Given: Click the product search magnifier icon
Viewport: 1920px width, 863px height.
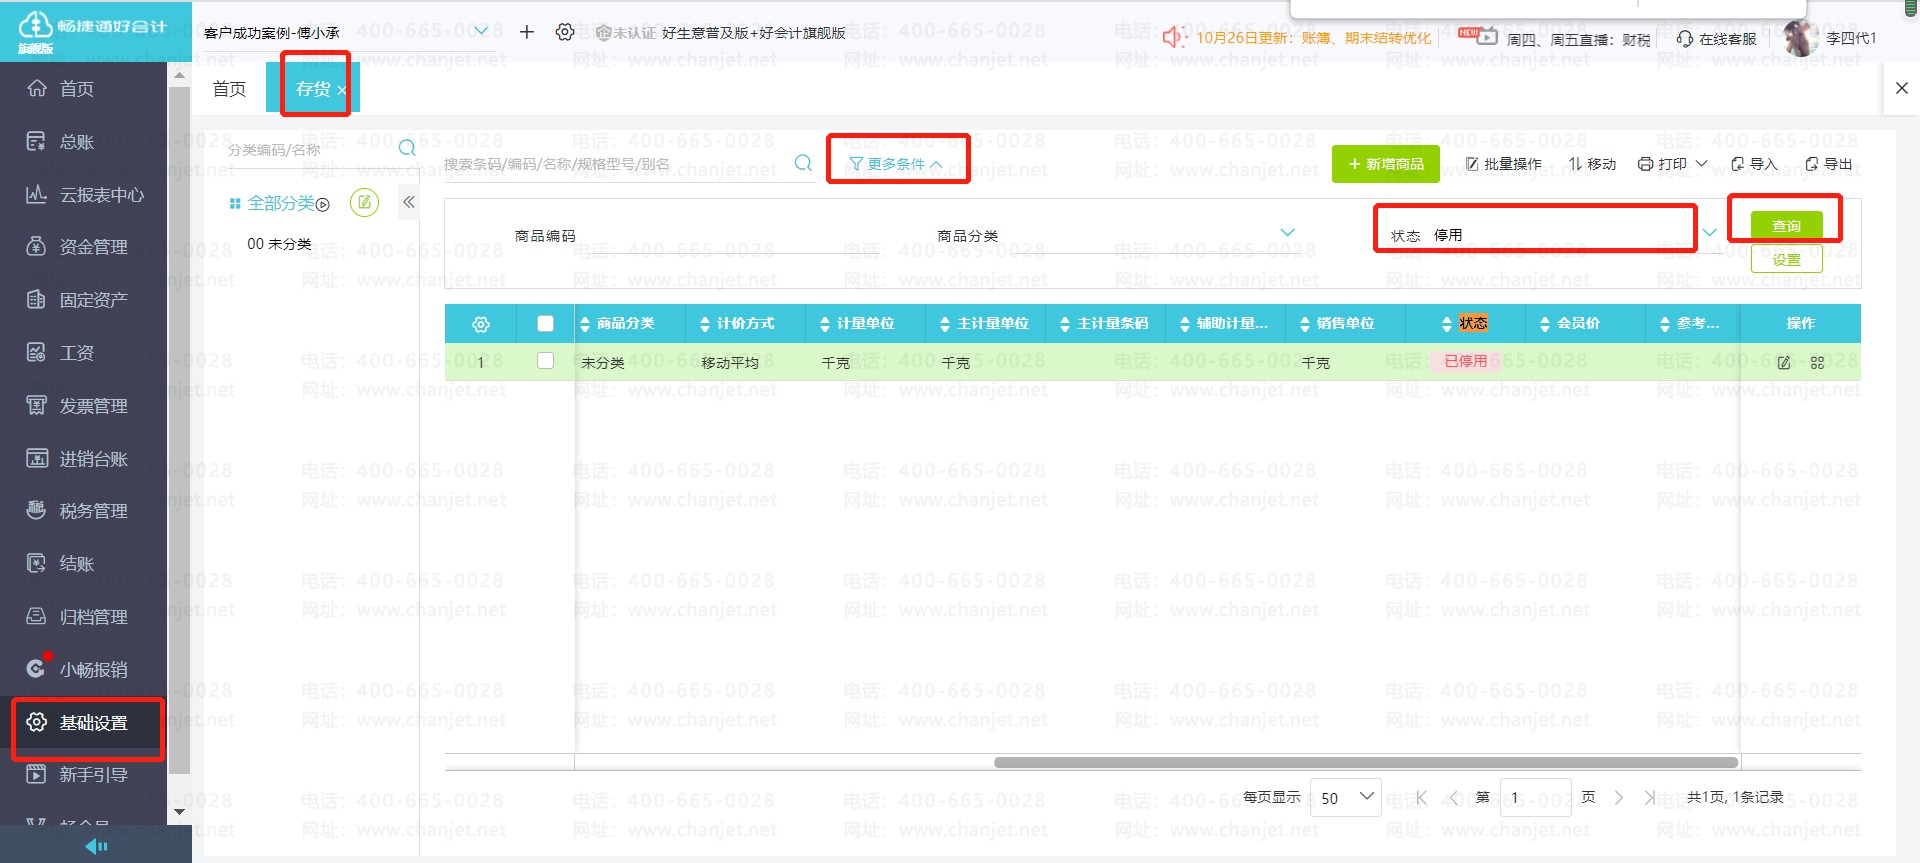Looking at the screenshot, I should [803, 163].
